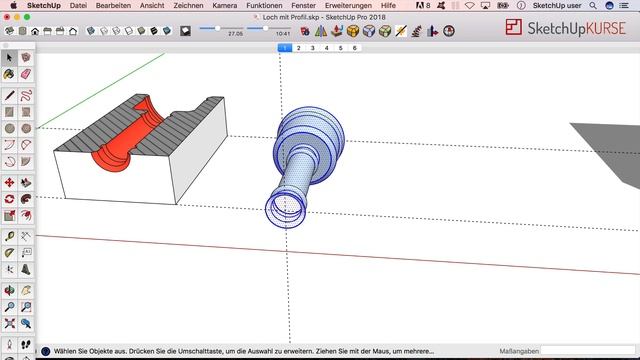
Task: Select the Arc tool
Action: (9, 145)
